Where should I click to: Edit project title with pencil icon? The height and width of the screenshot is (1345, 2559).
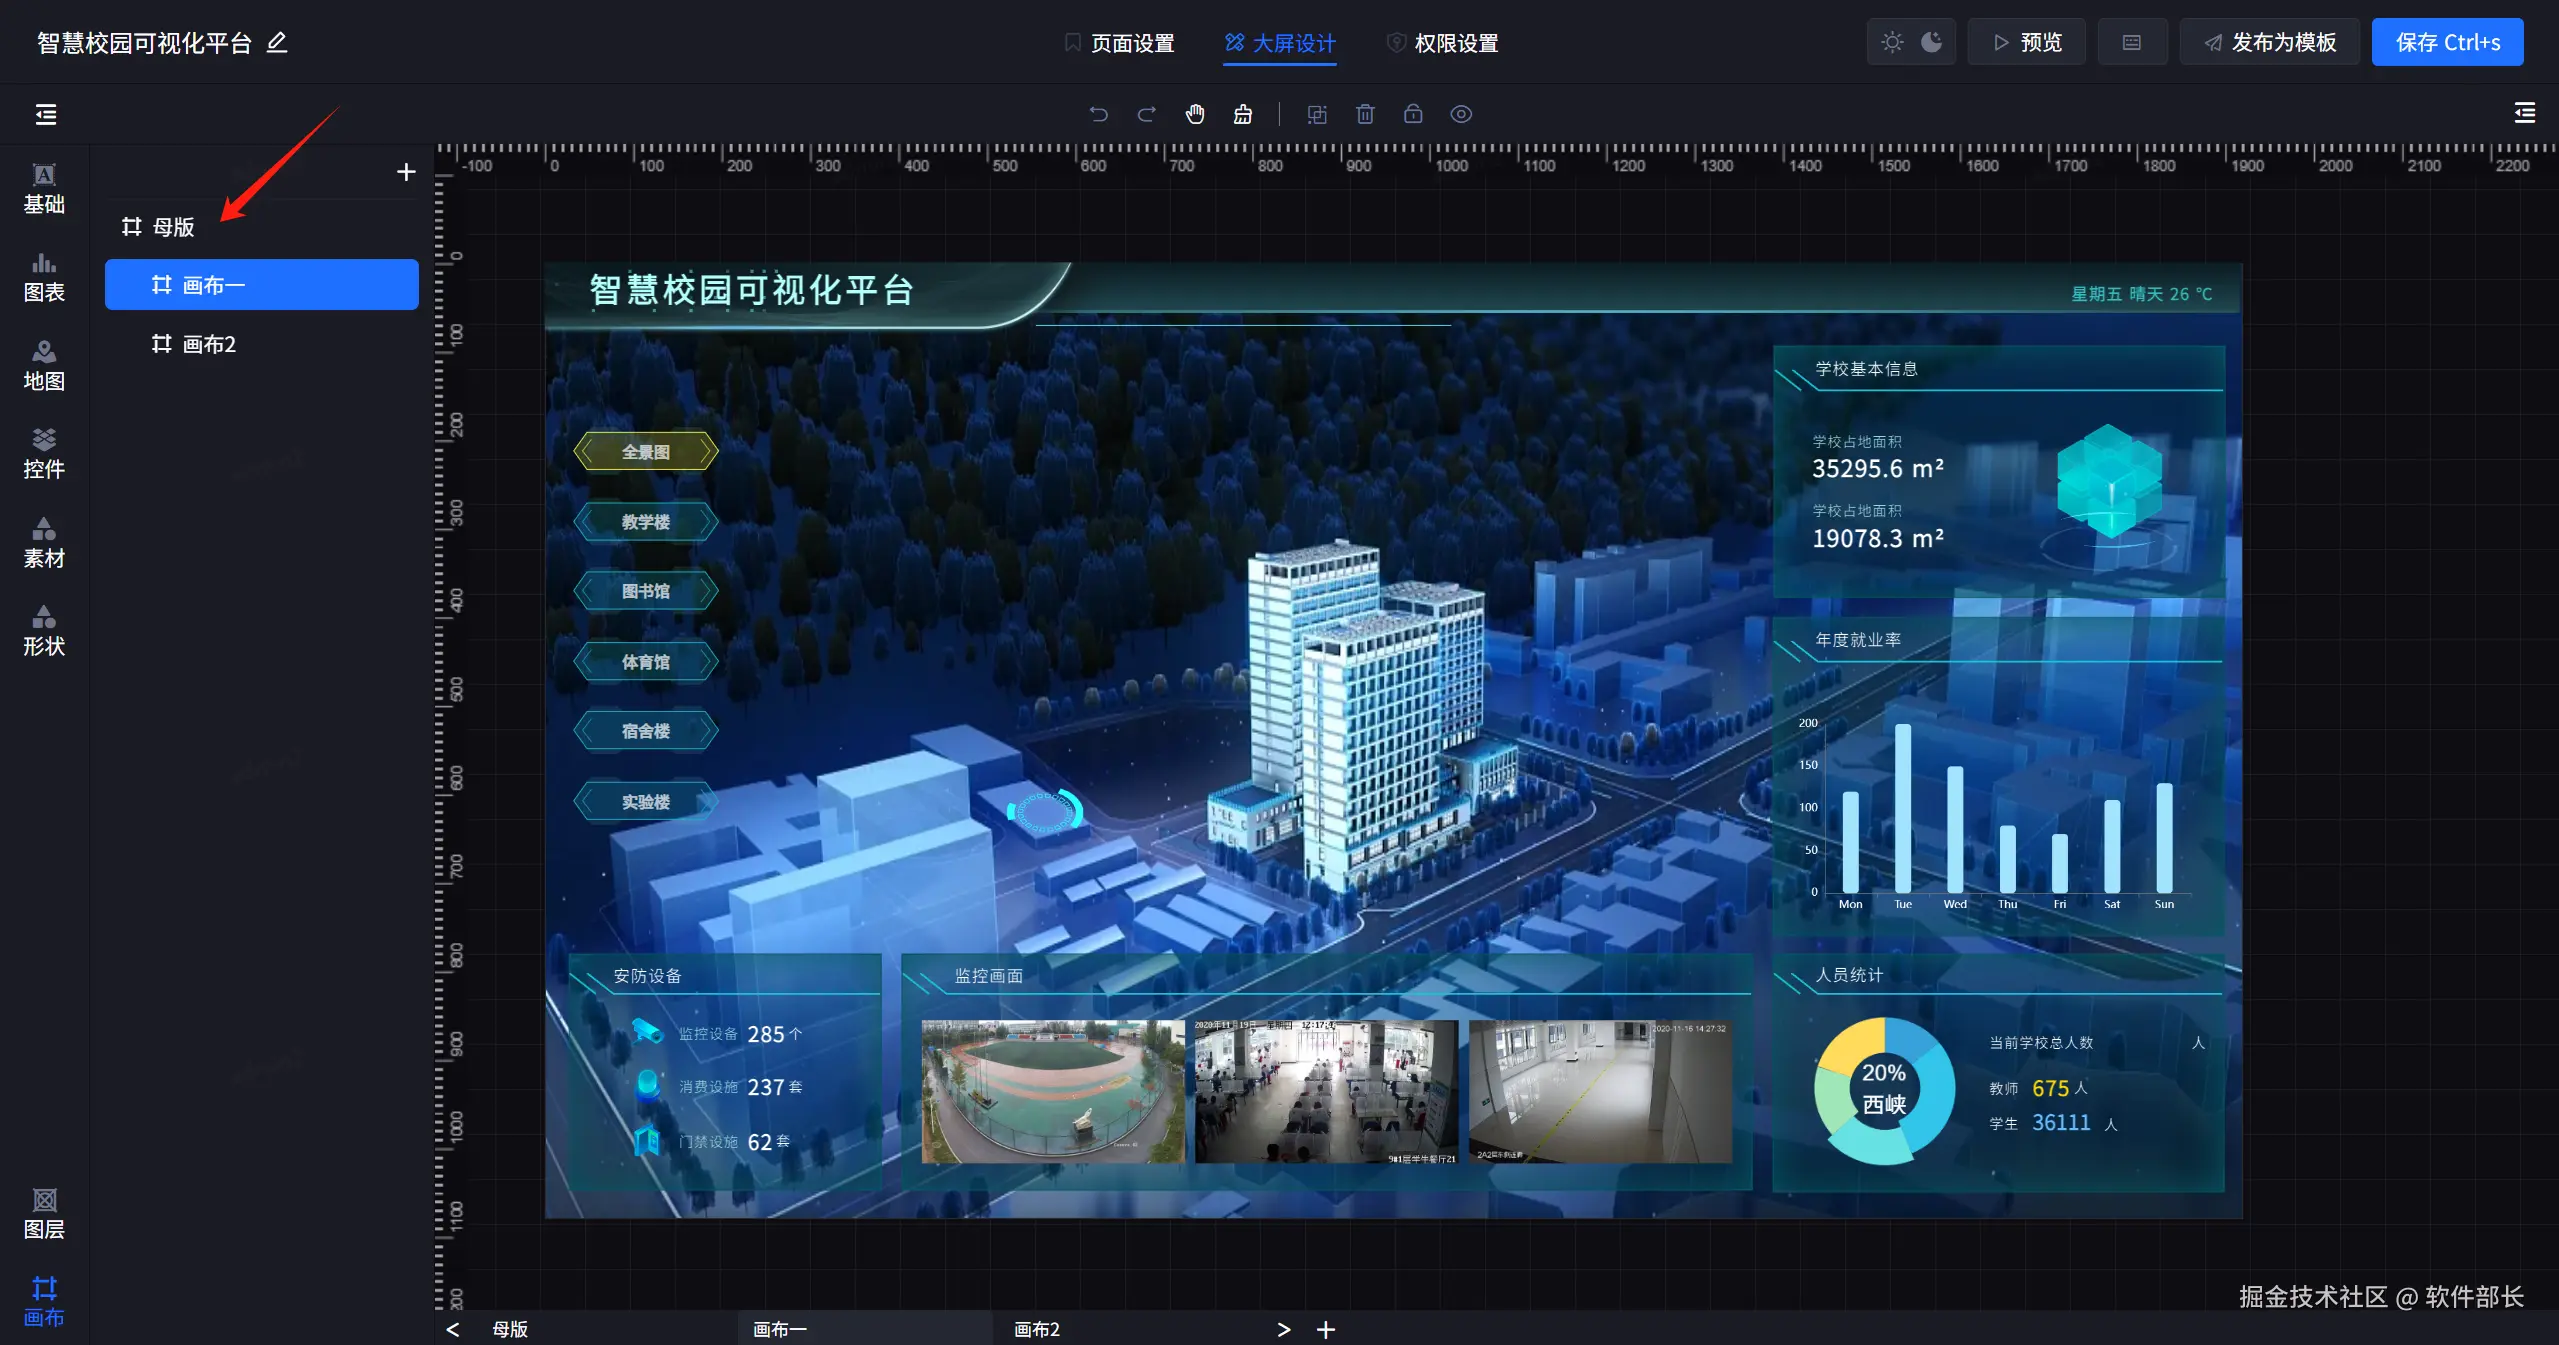tap(277, 42)
